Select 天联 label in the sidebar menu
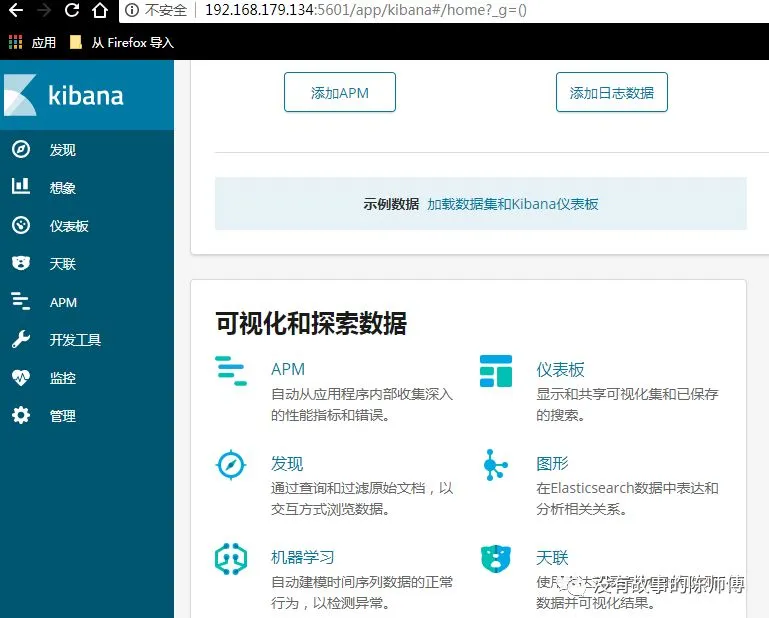This screenshot has height=618, width=769. click(x=63, y=264)
